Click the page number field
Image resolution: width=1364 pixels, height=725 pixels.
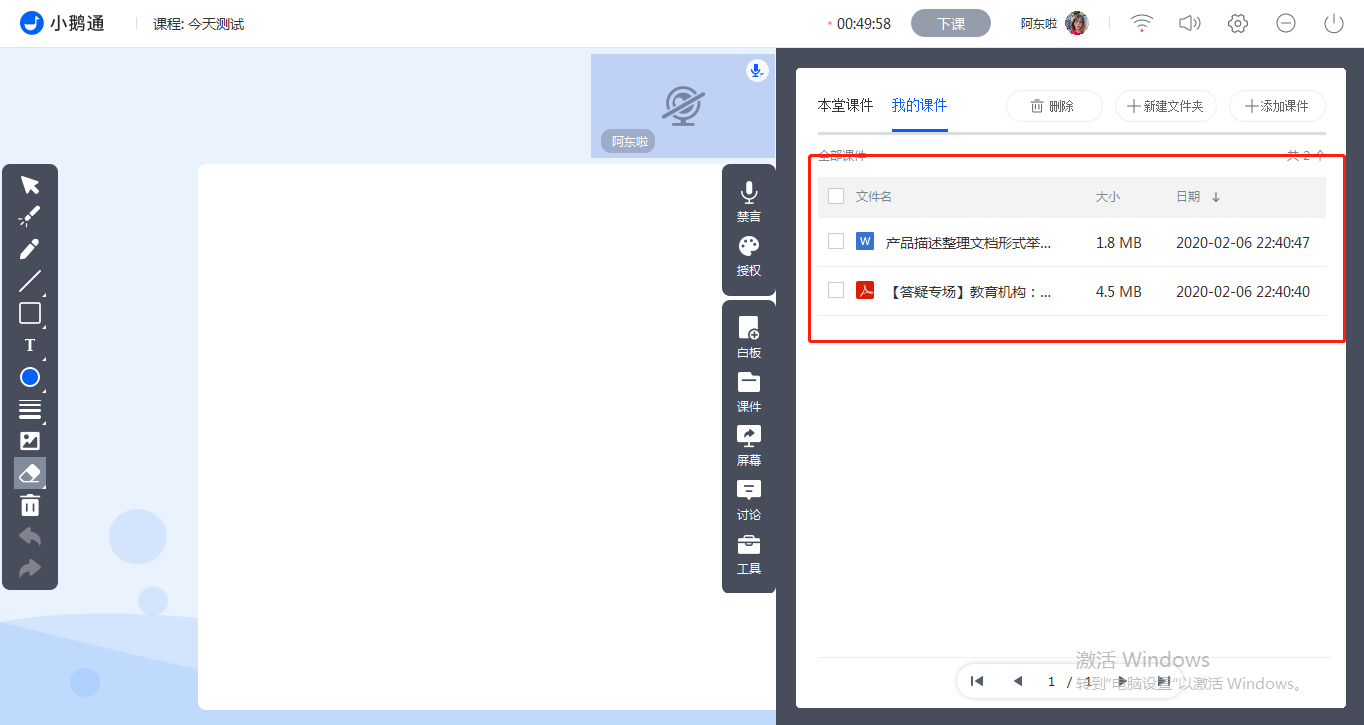click(x=1051, y=681)
